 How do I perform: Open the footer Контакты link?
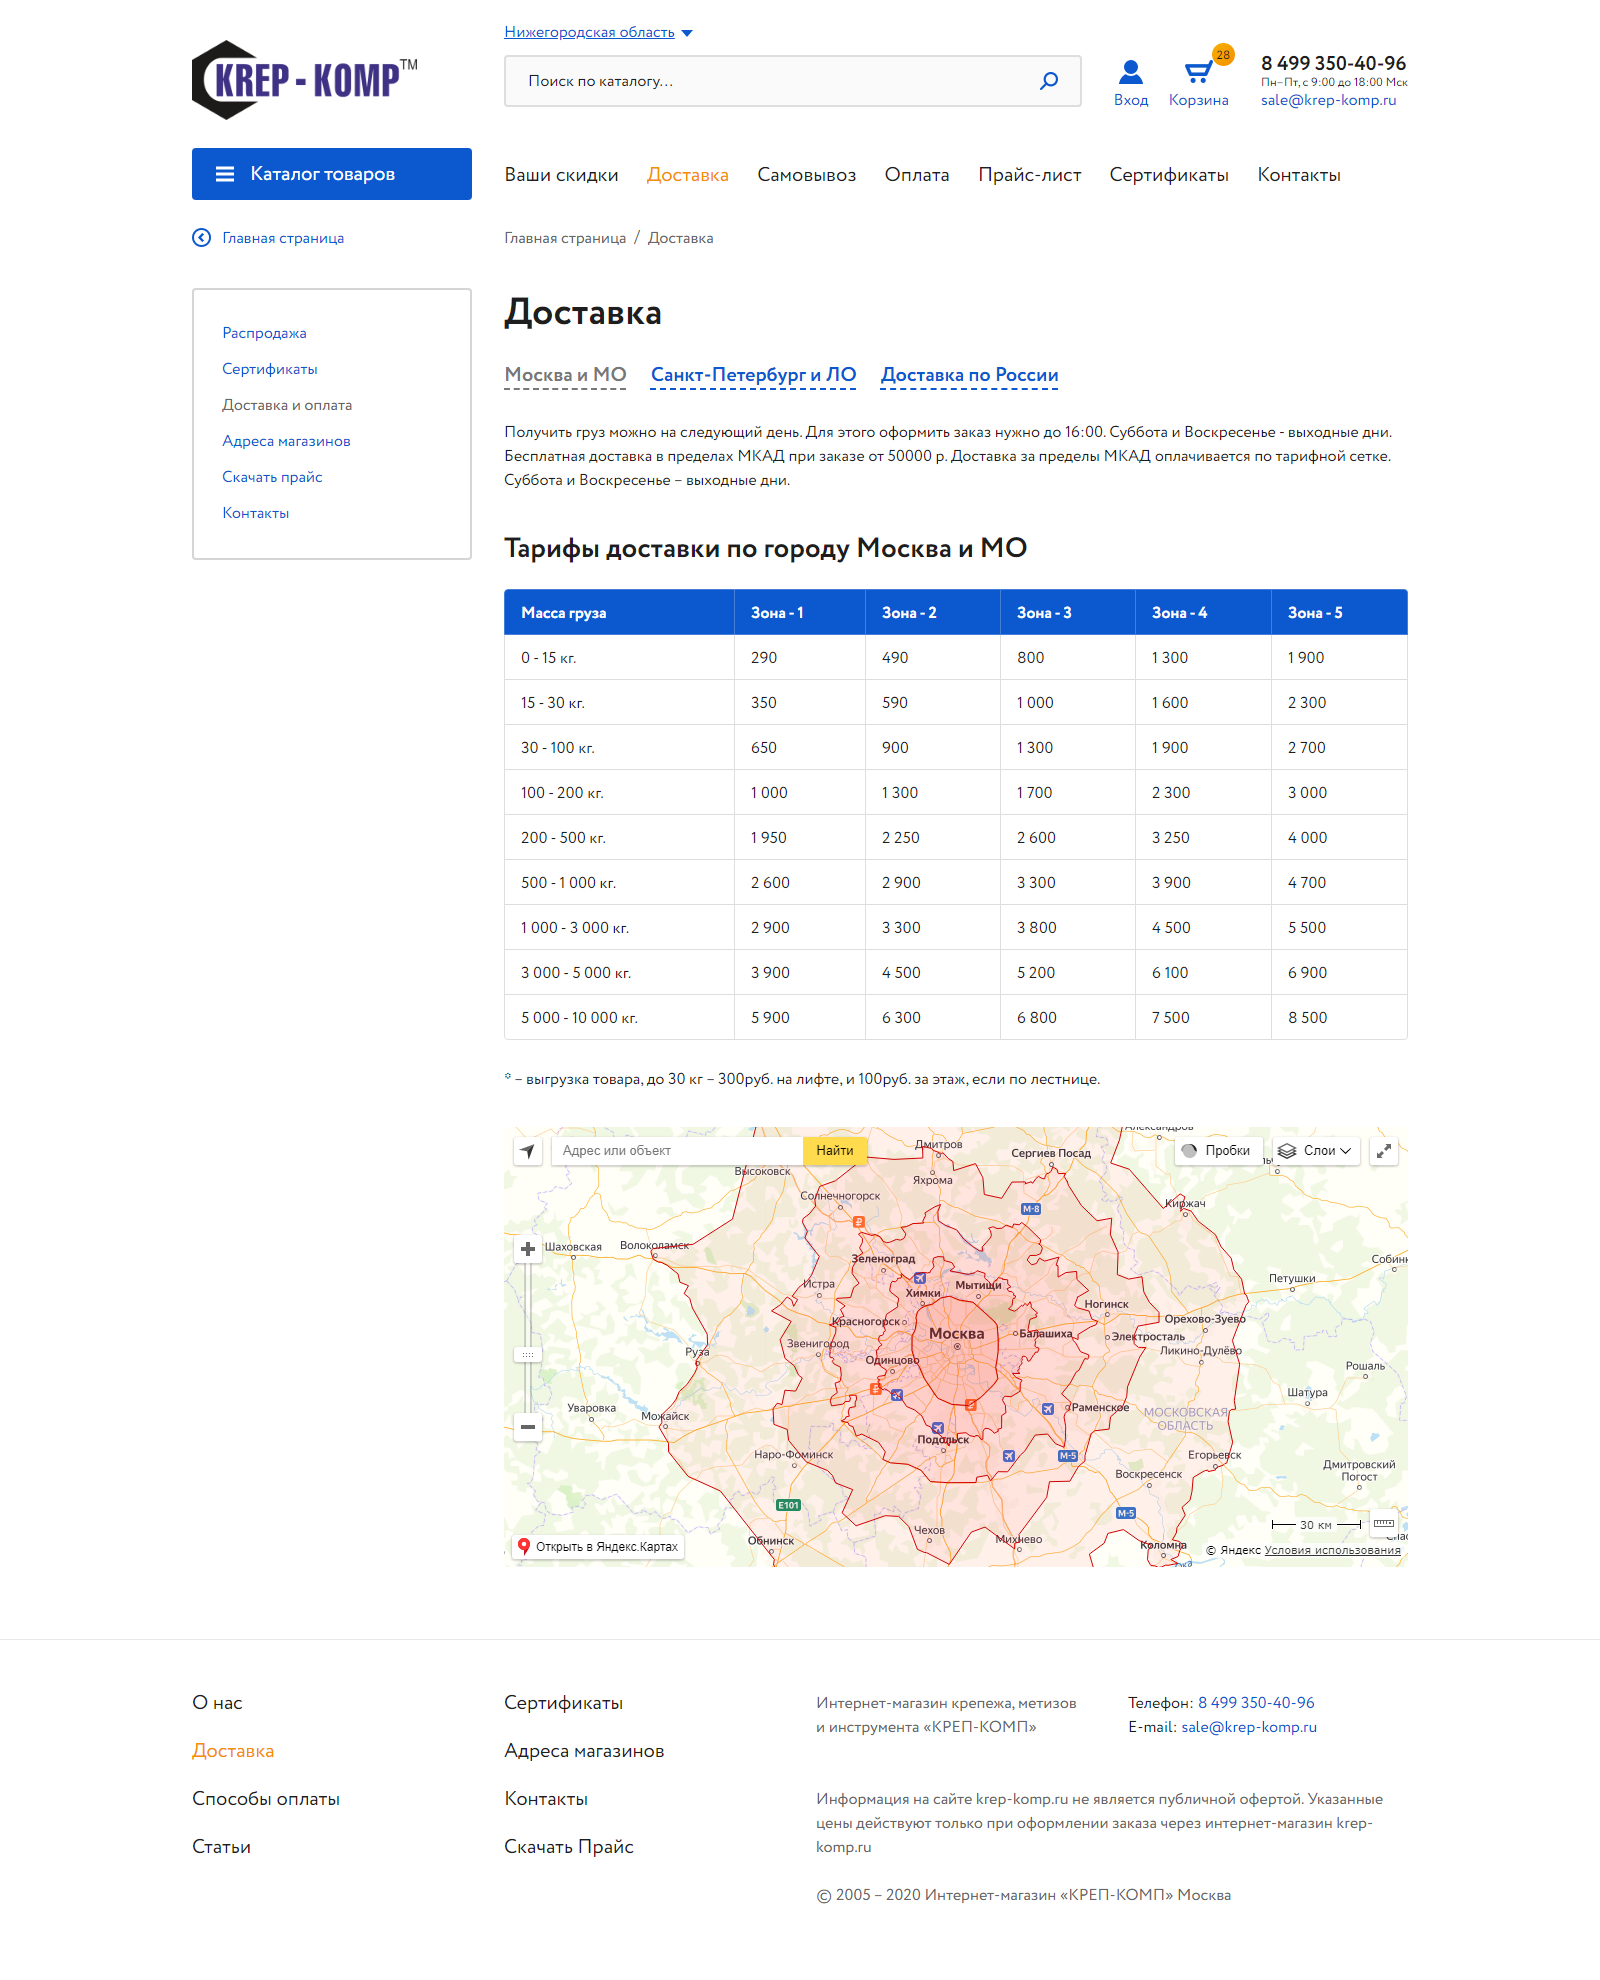[546, 1799]
